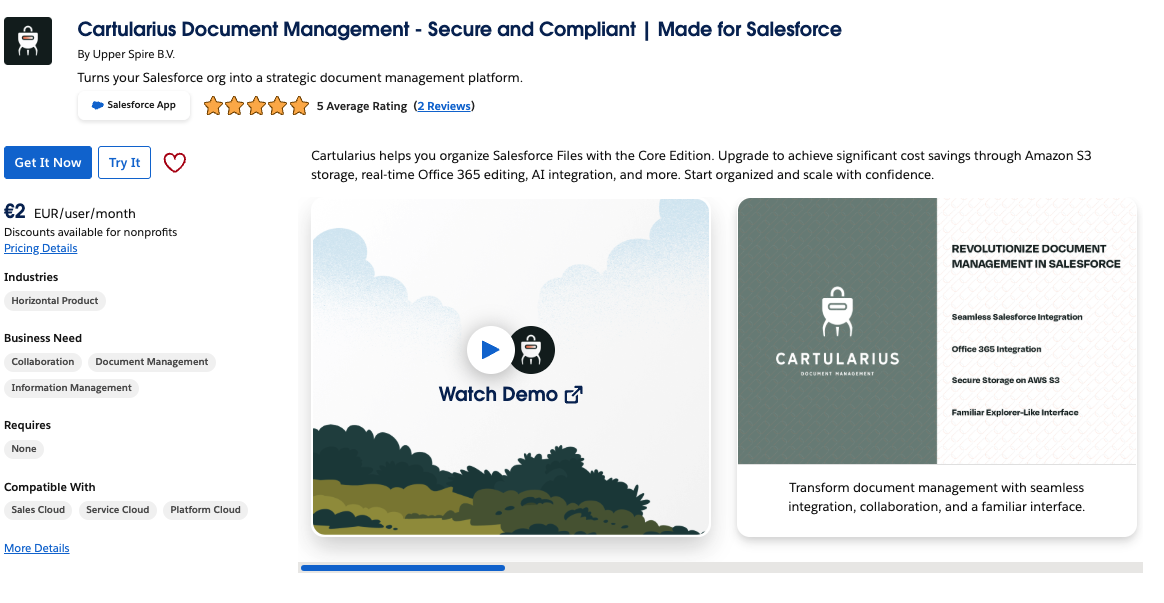Click the 'Cartularius helps you organize' description paragraph

[x=702, y=166]
